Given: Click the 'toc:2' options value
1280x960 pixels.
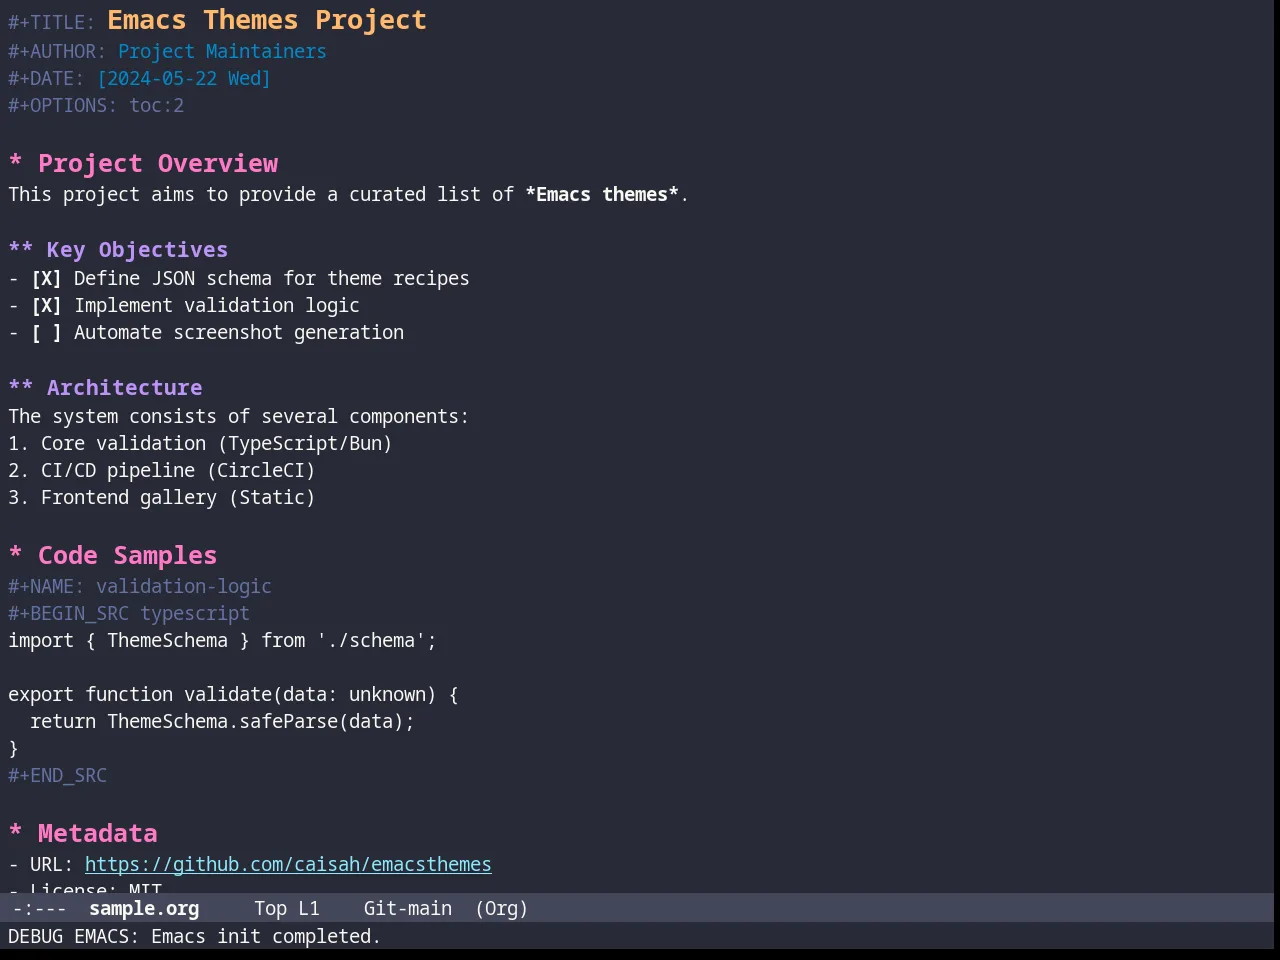Looking at the screenshot, I should pyautogui.click(x=157, y=105).
